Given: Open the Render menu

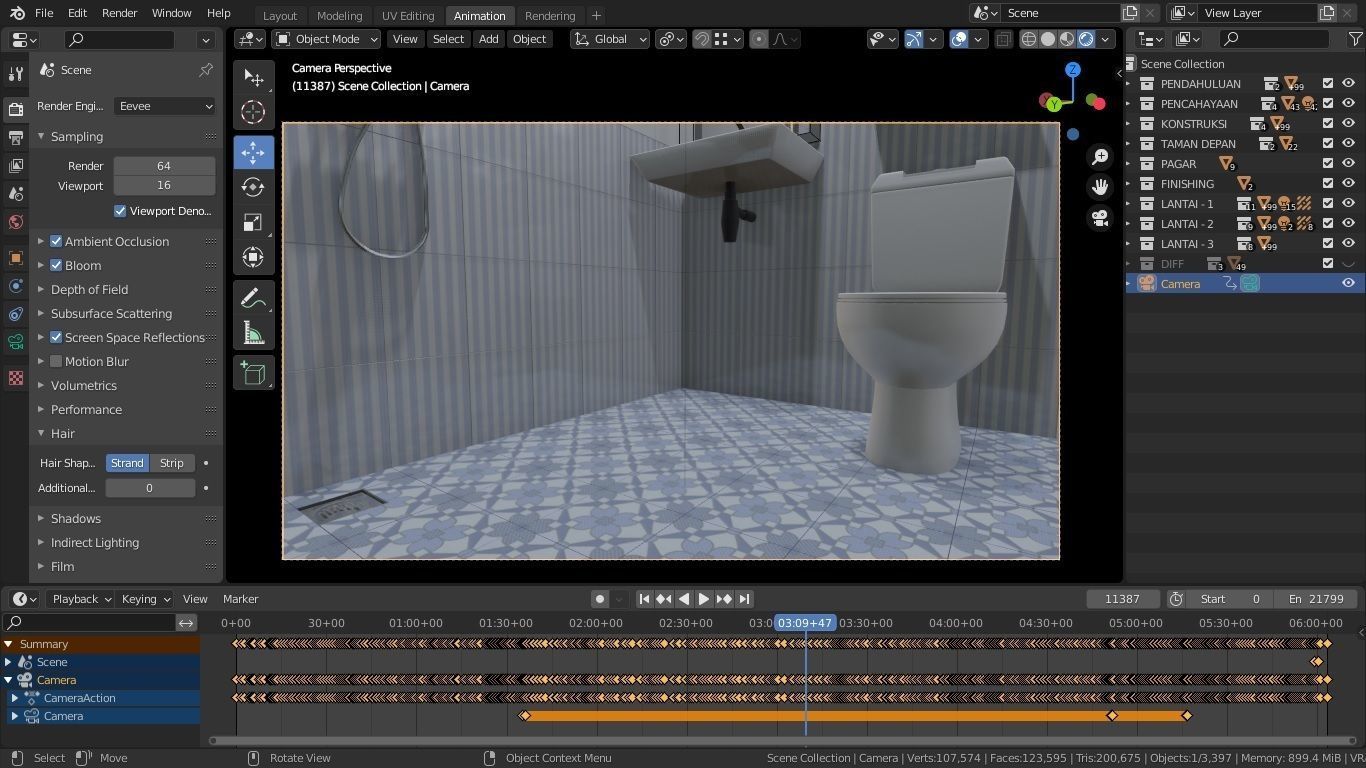Looking at the screenshot, I should (x=119, y=13).
